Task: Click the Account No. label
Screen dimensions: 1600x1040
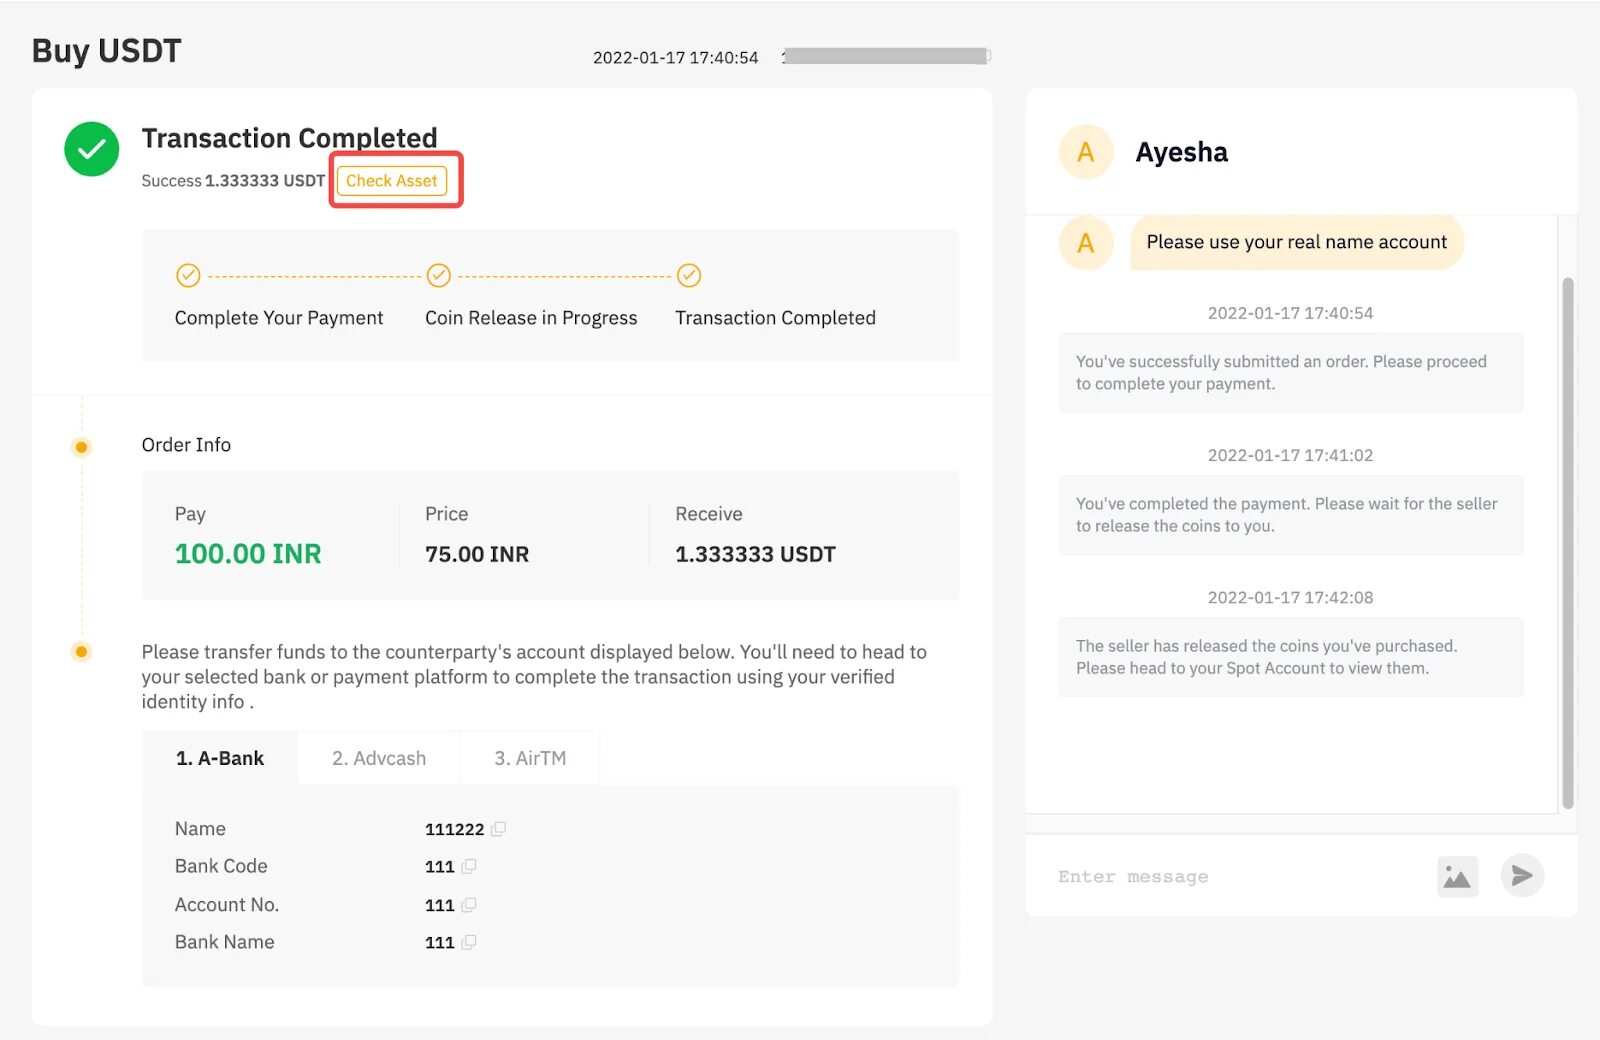Action: (227, 905)
